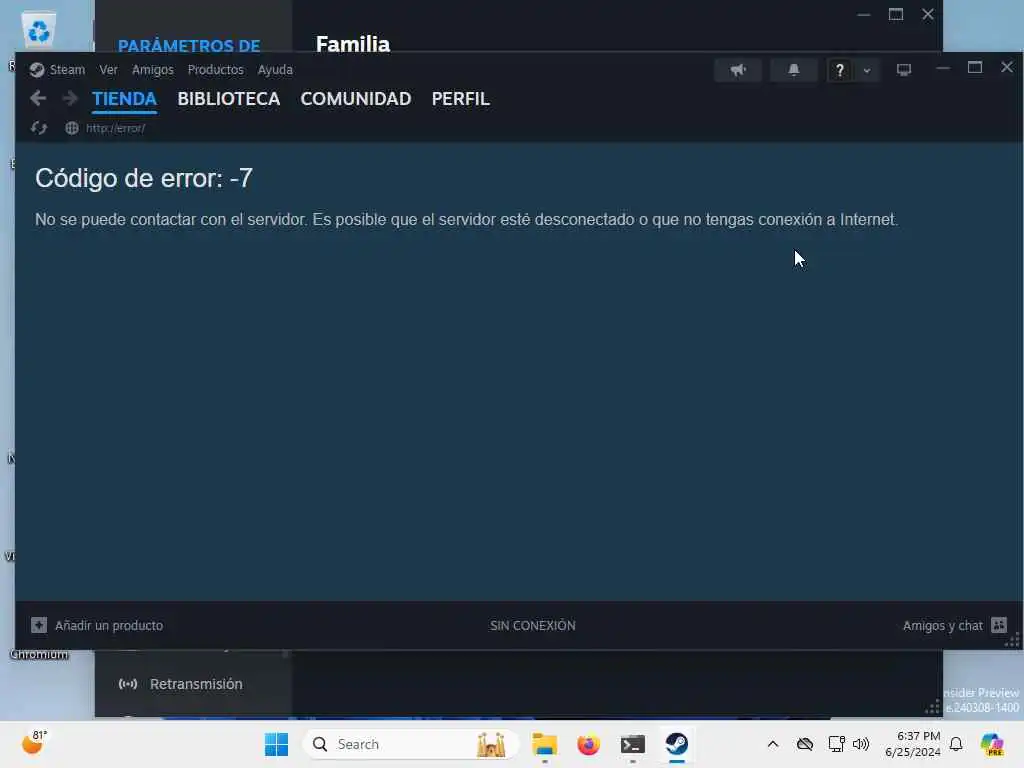Click the plus icon for adding product

(39, 625)
